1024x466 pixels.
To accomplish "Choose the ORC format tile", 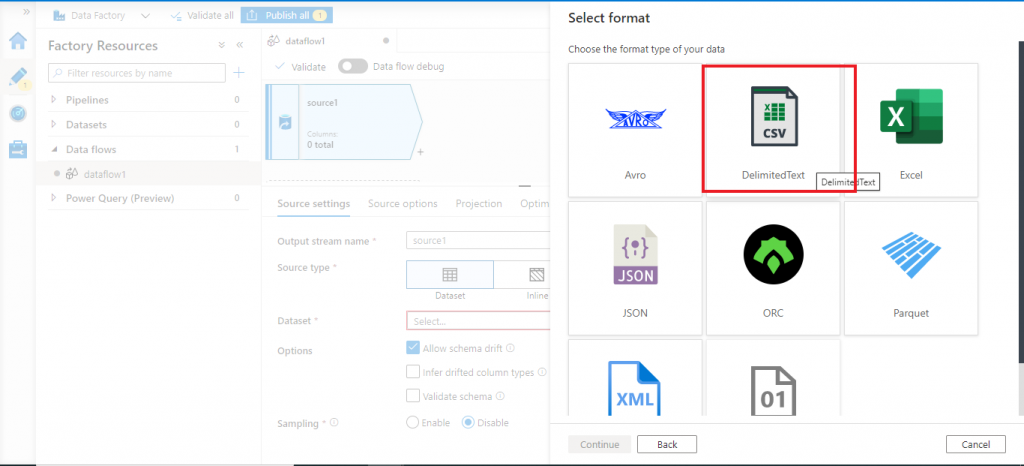I will click(x=773, y=268).
